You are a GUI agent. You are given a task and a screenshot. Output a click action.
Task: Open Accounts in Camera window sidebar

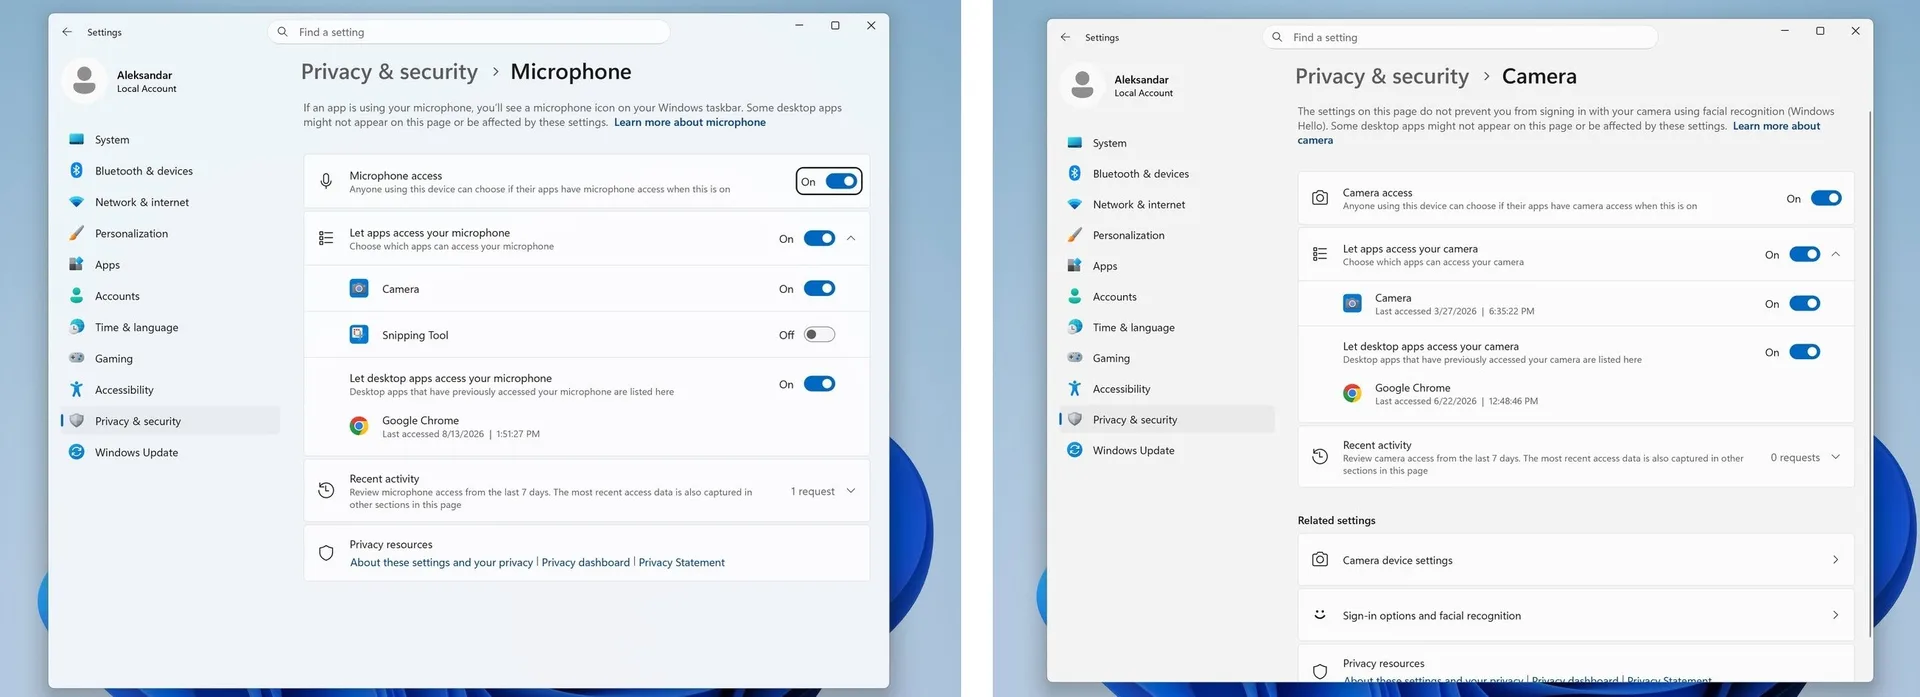(1166, 296)
